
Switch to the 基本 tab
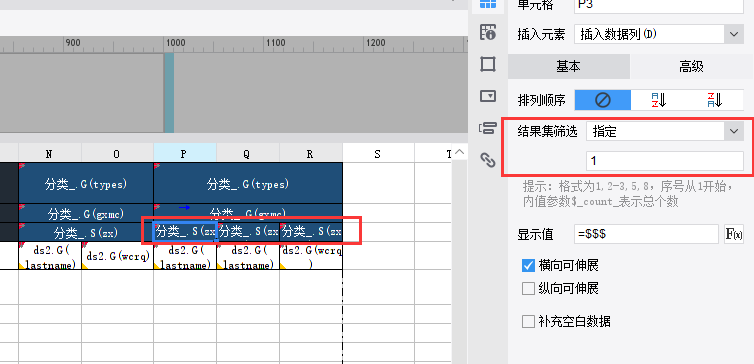[x=569, y=67]
